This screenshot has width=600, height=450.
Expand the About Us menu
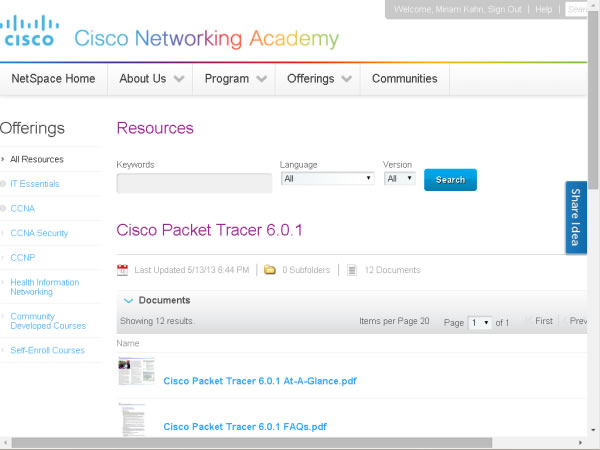(151, 79)
